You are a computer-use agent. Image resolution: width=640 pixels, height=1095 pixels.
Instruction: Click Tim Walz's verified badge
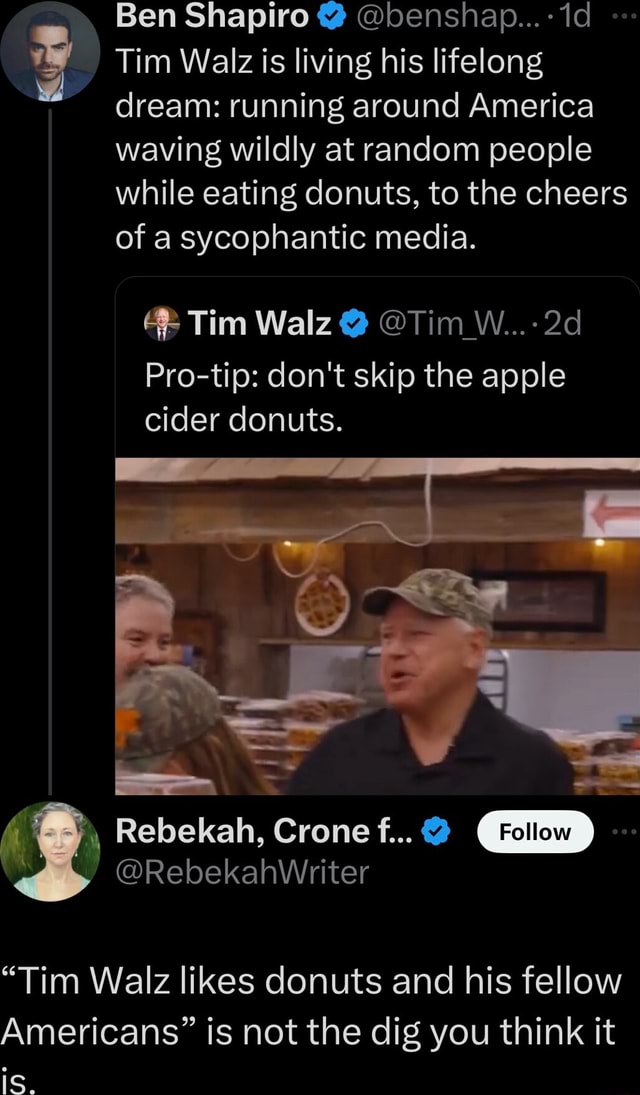point(351,324)
